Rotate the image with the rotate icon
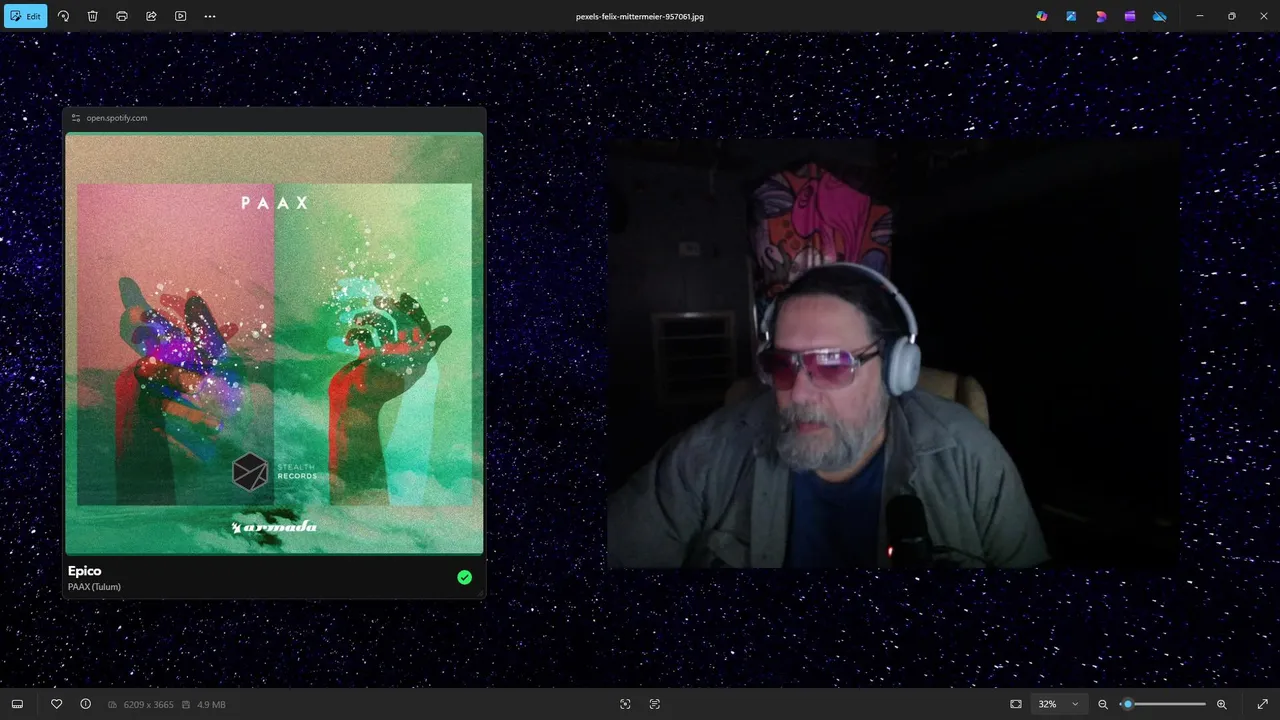 coord(63,16)
